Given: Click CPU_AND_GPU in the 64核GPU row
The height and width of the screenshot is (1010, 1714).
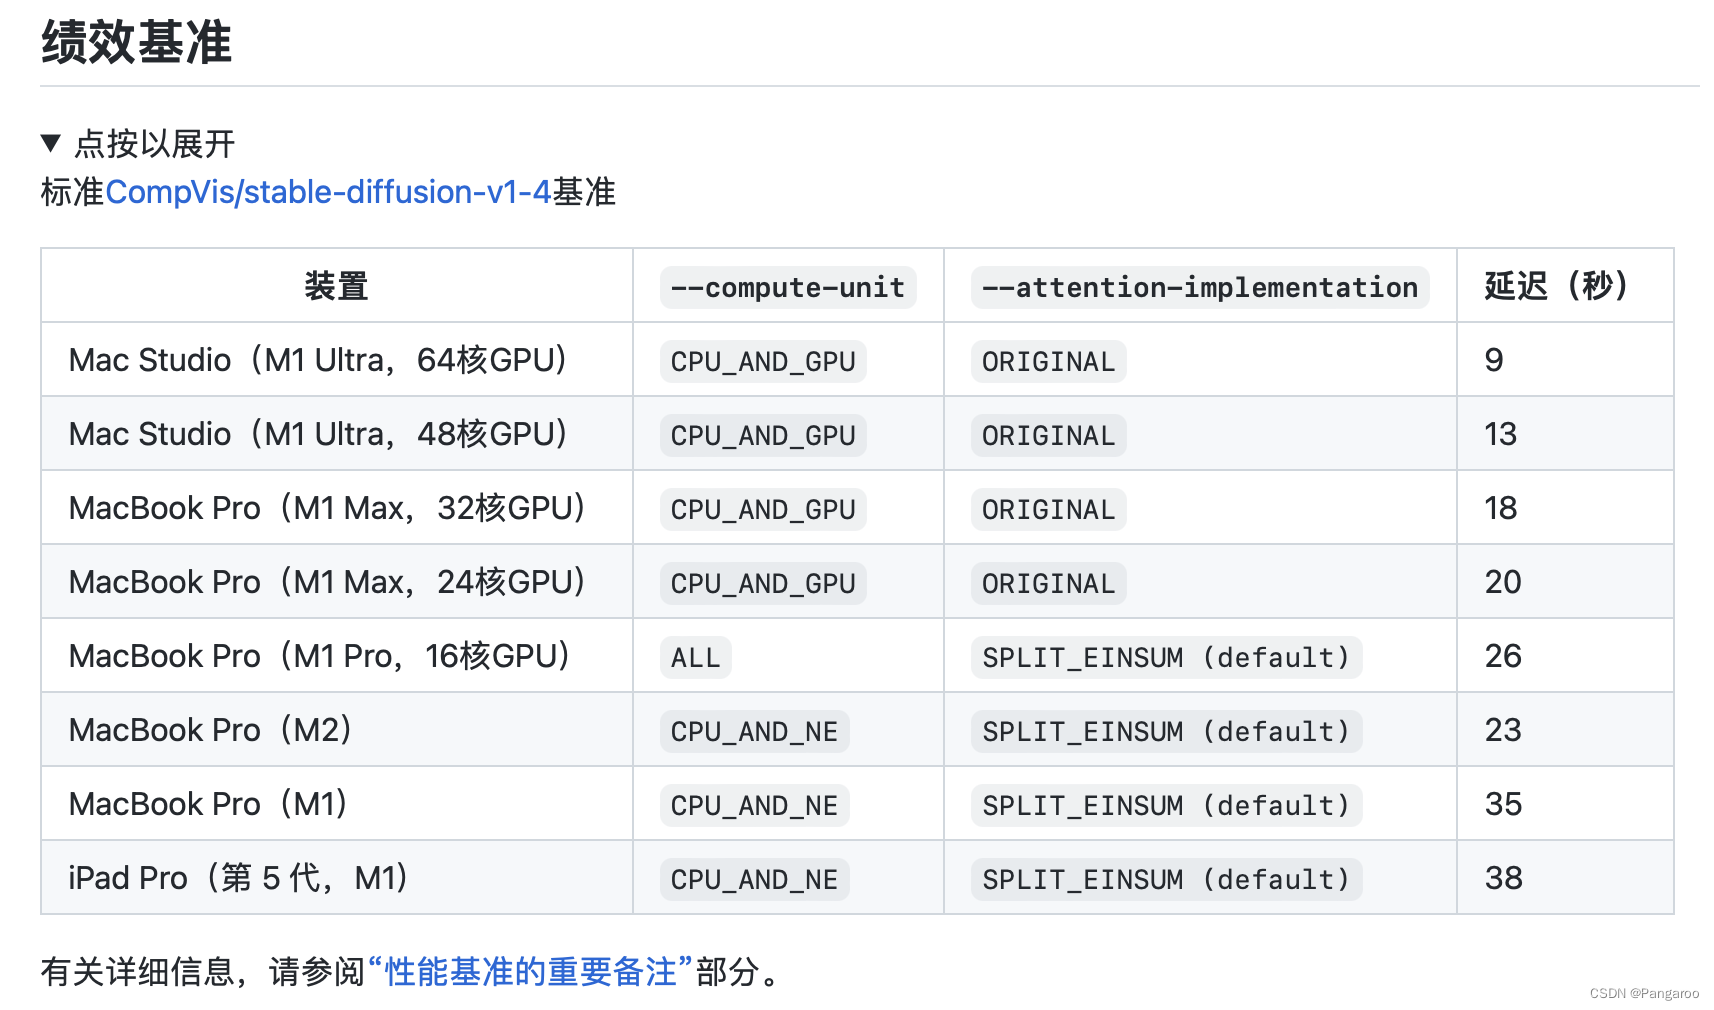Looking at the screenshot, I should [763, 361].
